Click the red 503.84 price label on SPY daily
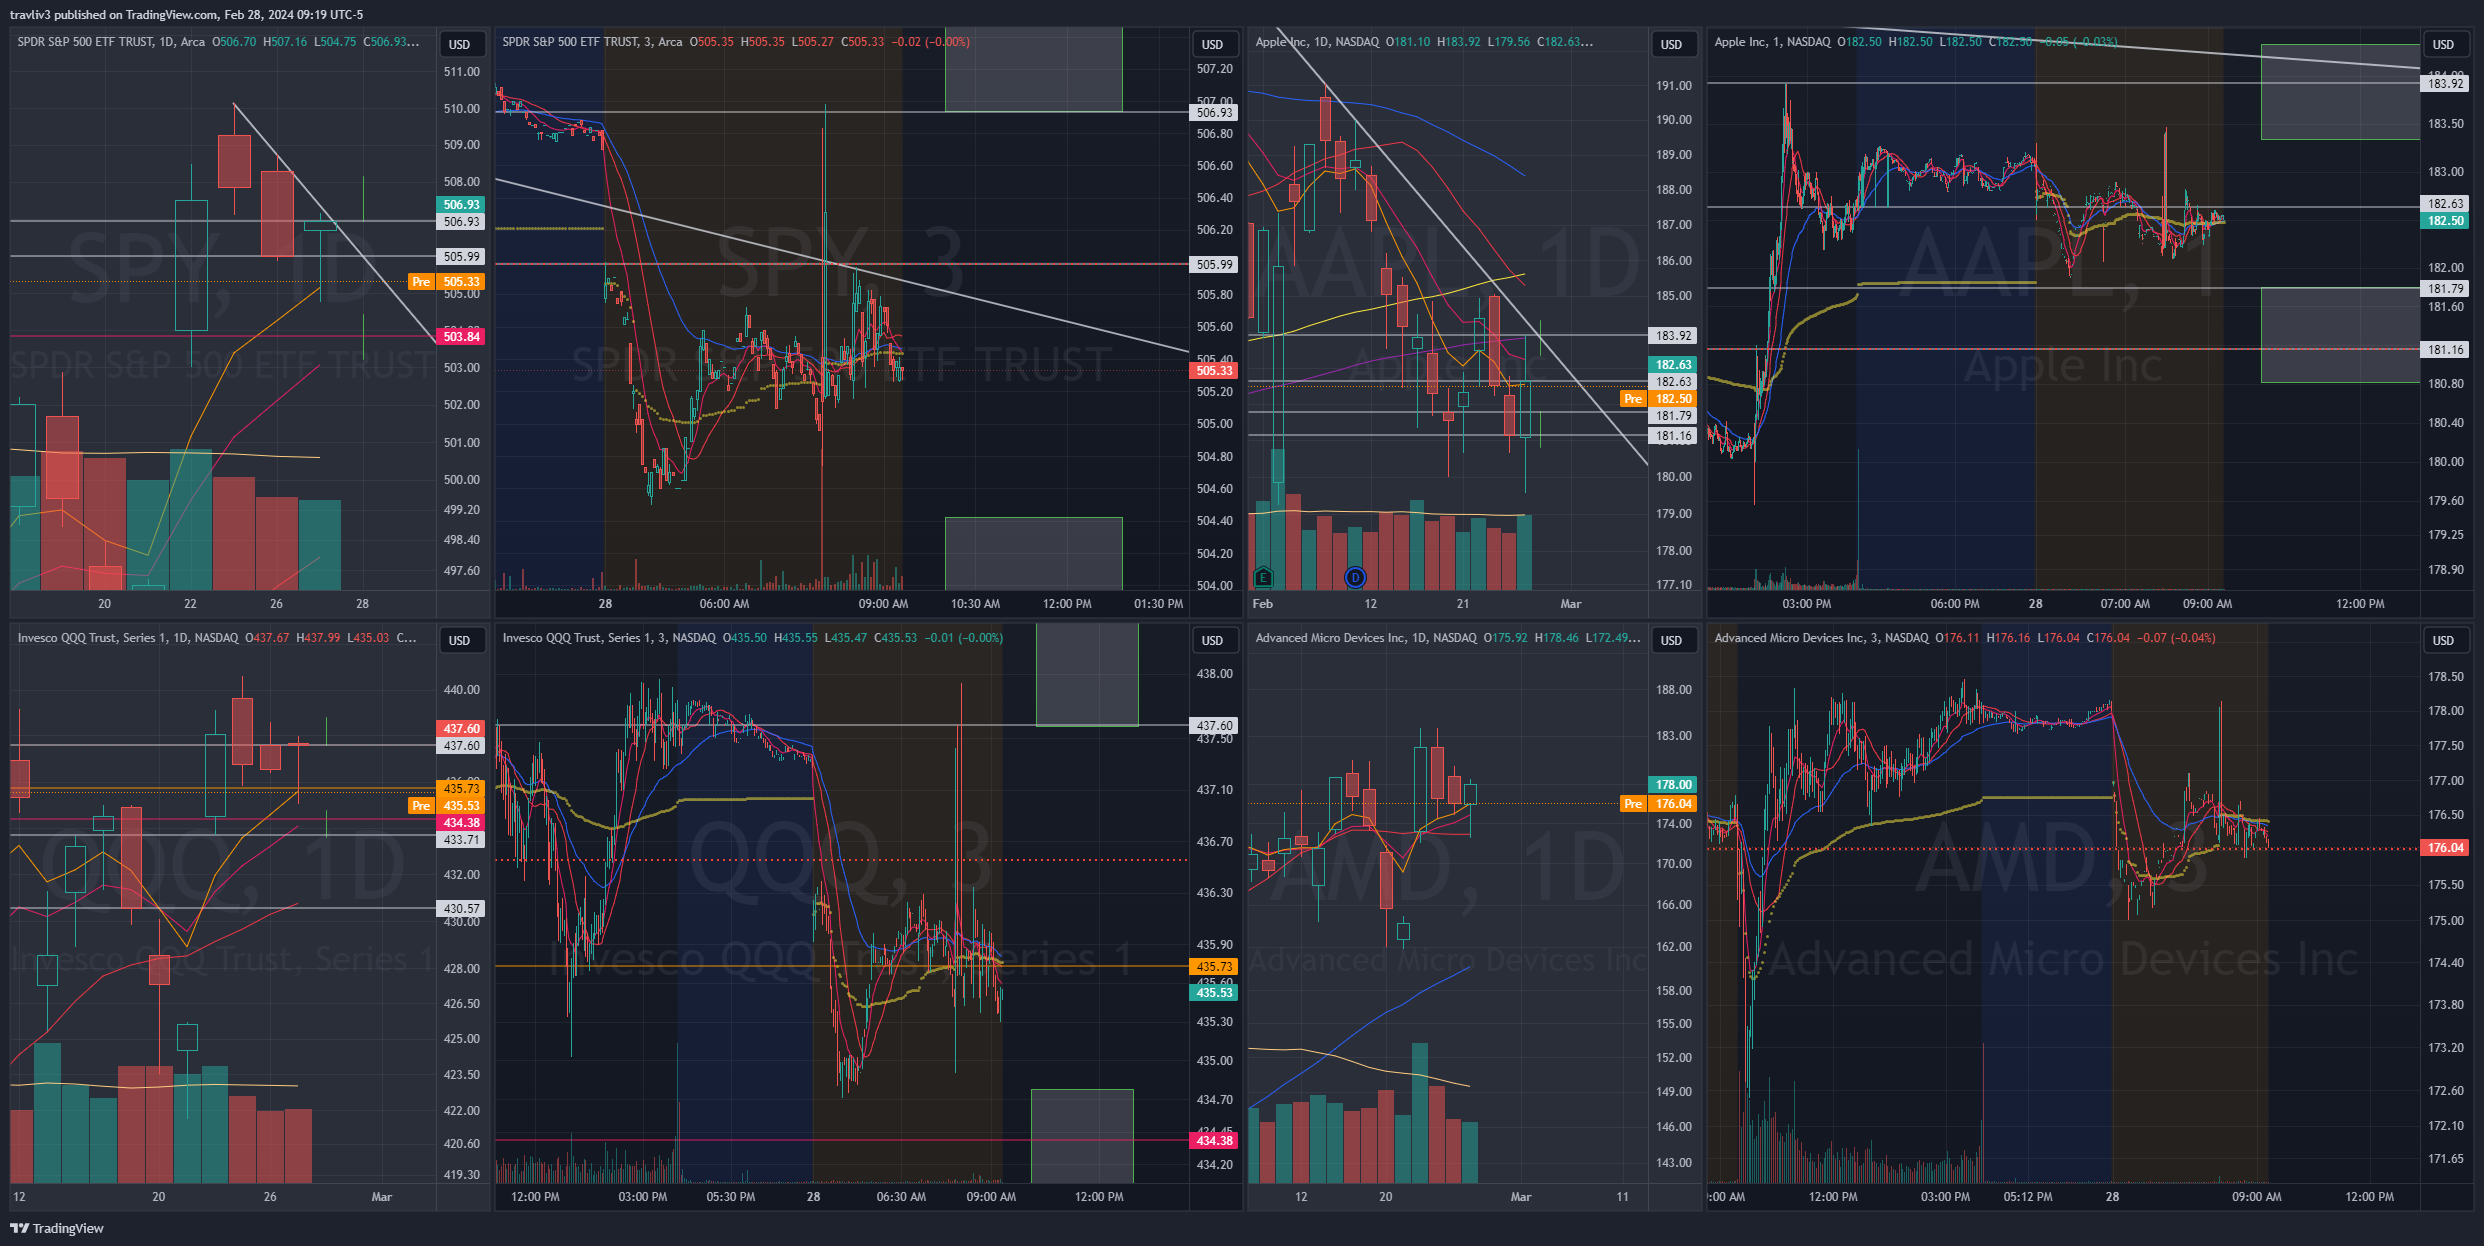This screenshot has width=2484, height=1246. (x=461, y=337)
